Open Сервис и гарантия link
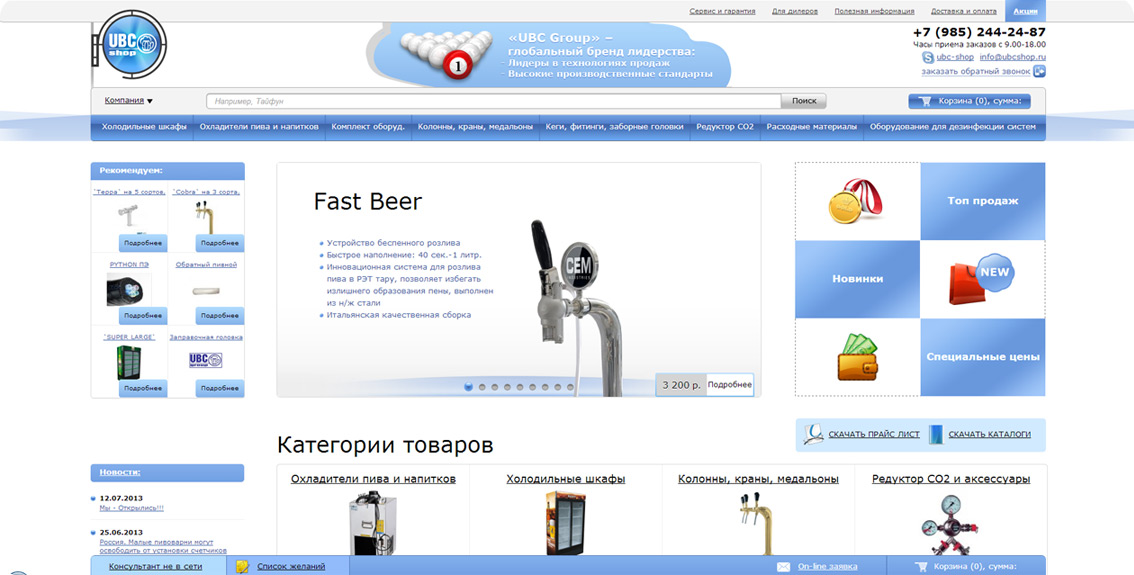This screenshot has height=575, width=1134. [722, 12]
